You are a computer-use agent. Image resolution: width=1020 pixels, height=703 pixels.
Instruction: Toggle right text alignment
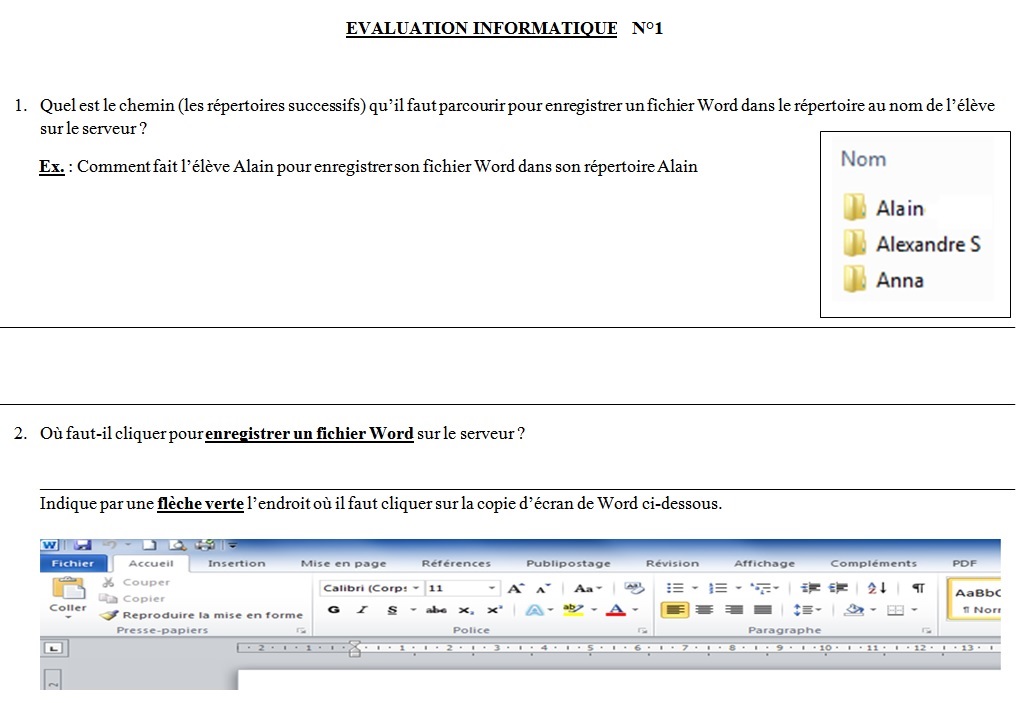click(x=734, y=610)
